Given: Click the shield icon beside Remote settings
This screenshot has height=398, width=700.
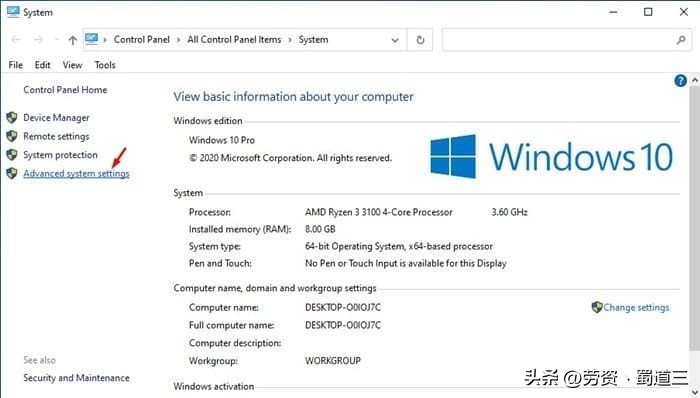Looking at the screenshot, I should [12, 136].
